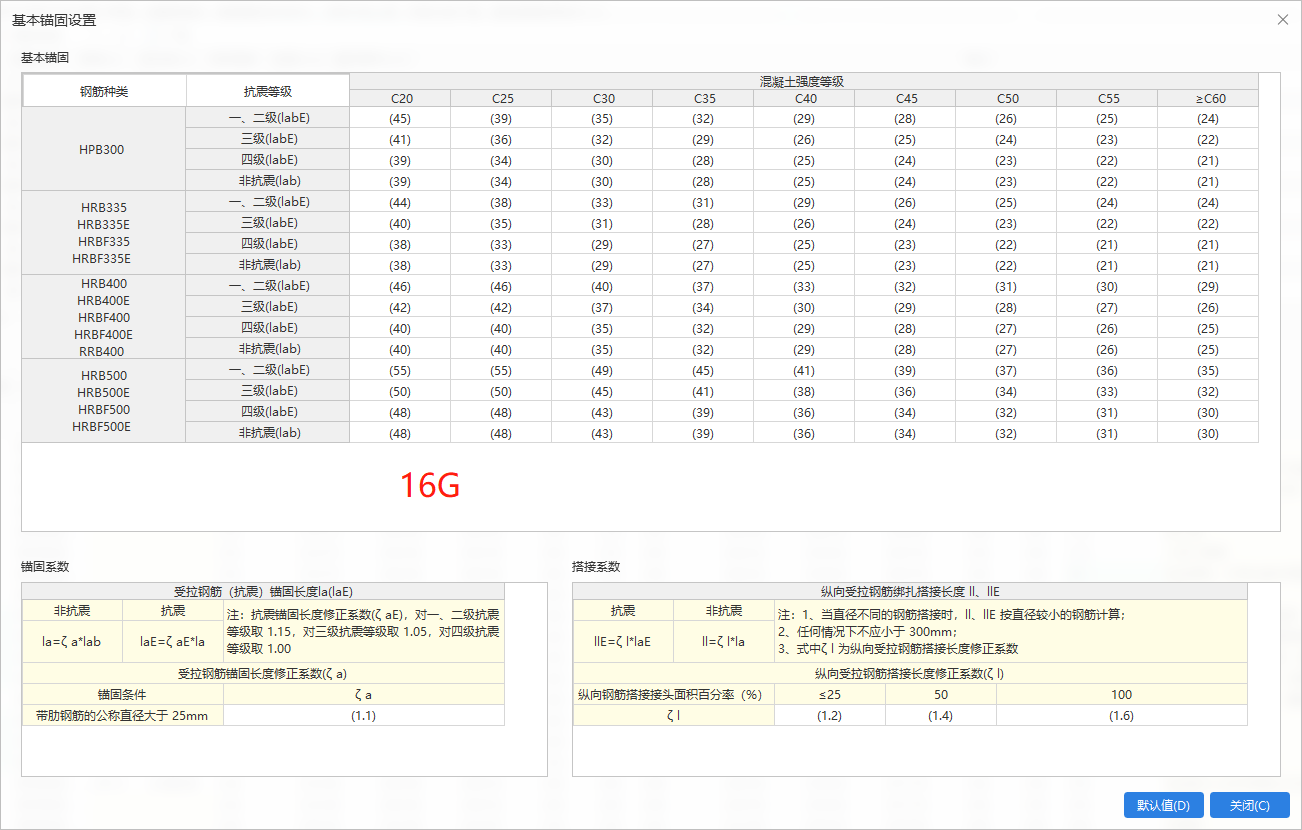The width and height of the screenshot is (1302, 830).
Task: Edit HRB335 非抗震(lab) value under C55
Action: 1108,265
